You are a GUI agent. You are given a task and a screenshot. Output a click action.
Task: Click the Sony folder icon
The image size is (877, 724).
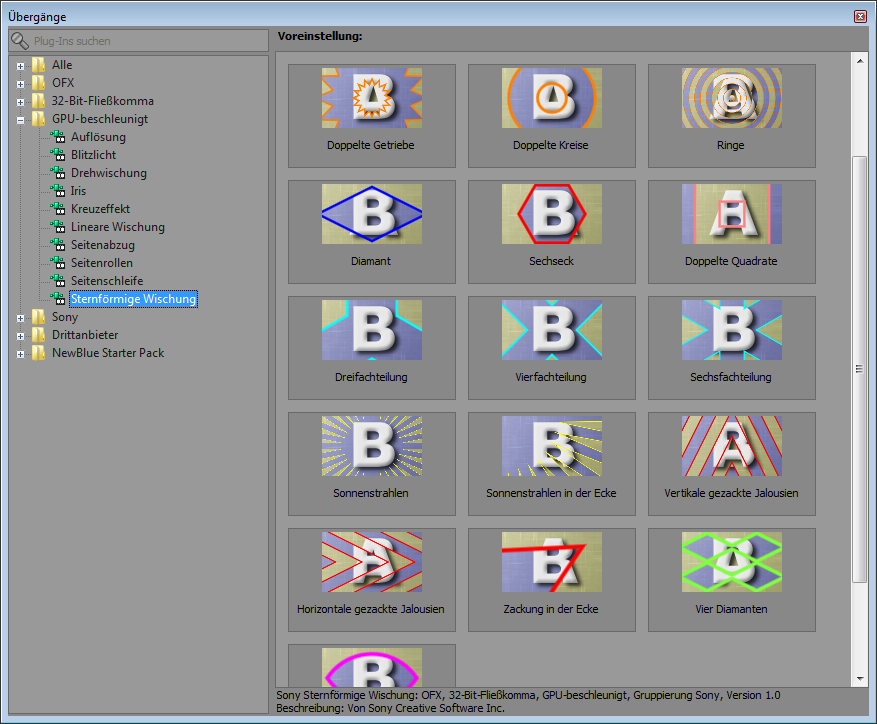point(39,317)
